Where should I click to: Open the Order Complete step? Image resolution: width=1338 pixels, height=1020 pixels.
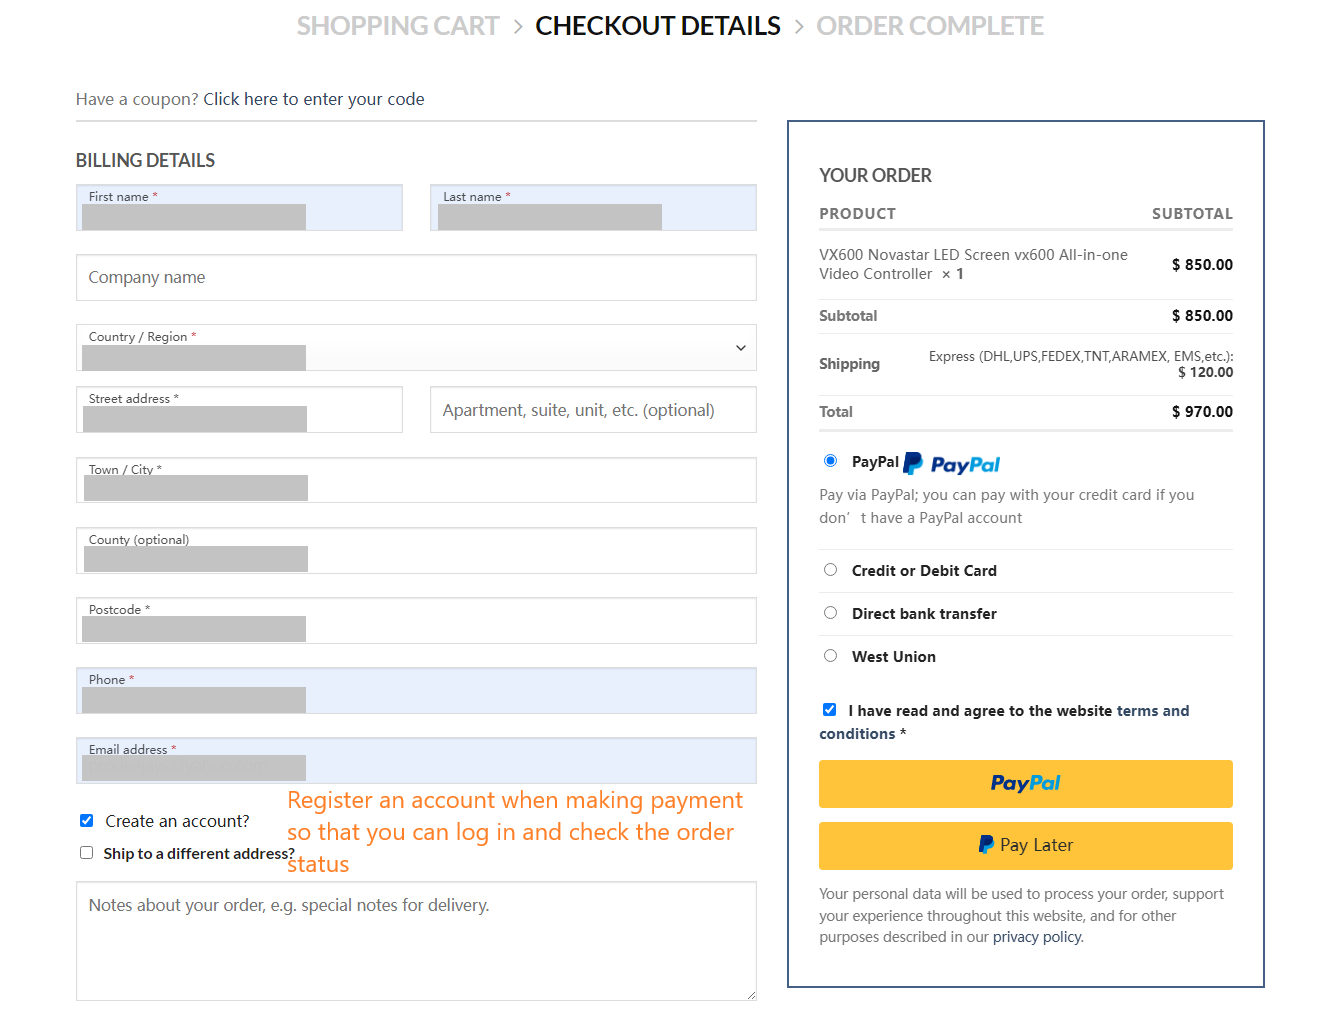pyautogui.click(x=929, y=26)
